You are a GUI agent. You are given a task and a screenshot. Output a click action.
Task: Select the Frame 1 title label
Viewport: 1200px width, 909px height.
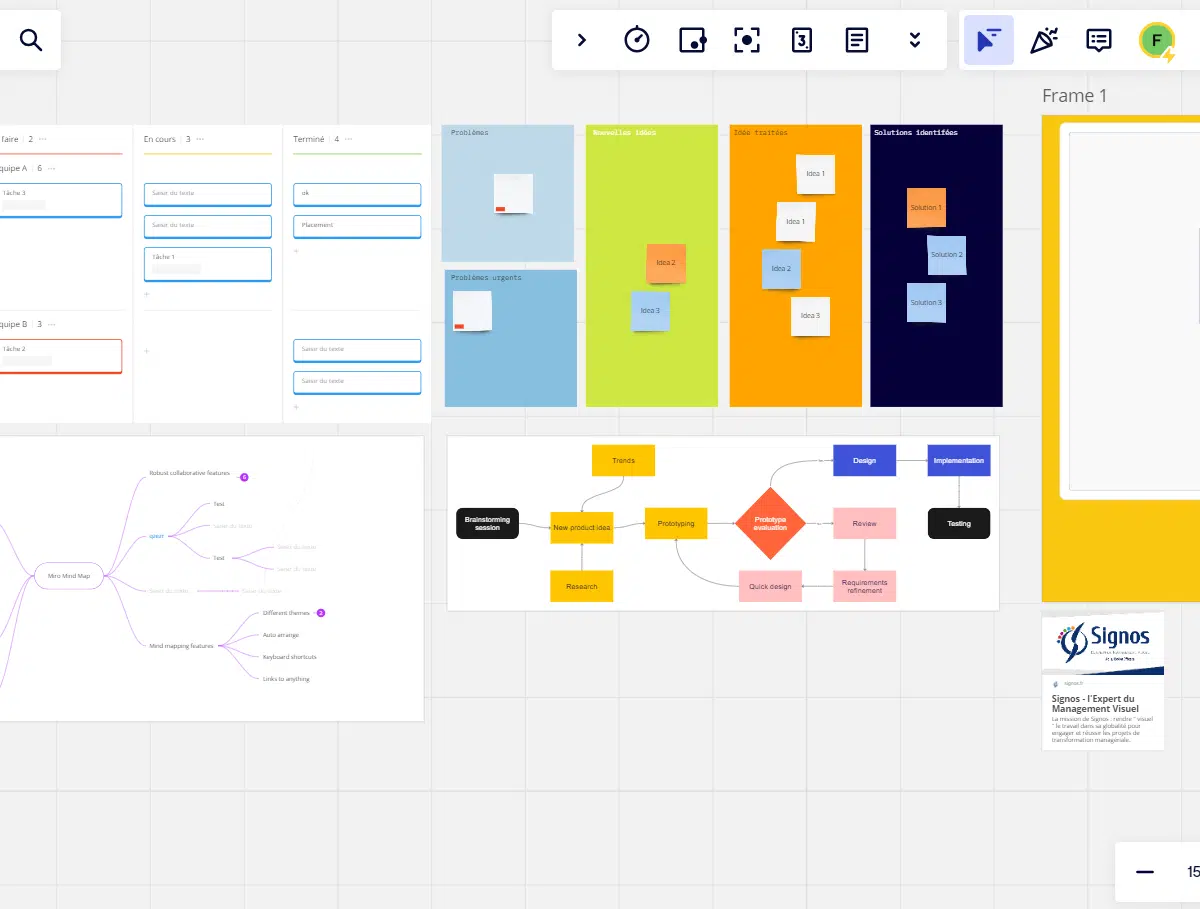coord(1074,96)
